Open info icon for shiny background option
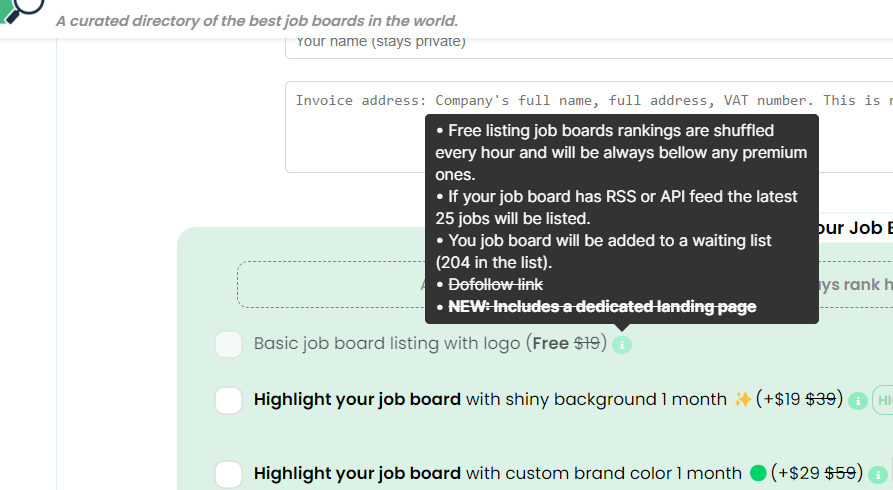893x490 pixels. (x=857, y=401)
